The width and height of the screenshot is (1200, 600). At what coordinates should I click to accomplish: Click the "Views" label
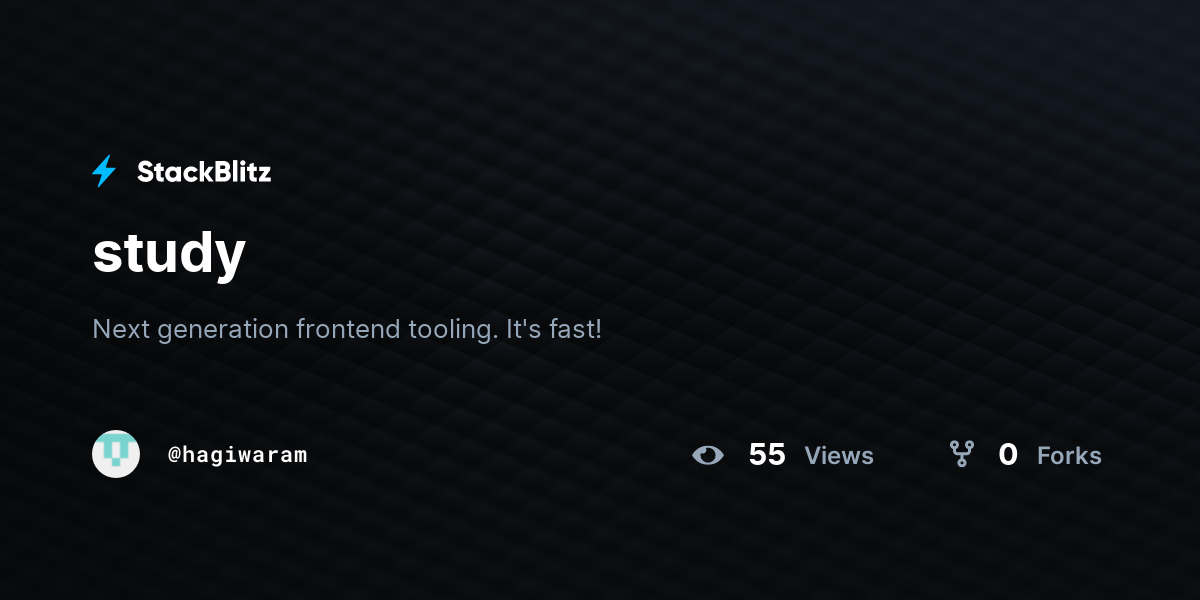point(839,456)
